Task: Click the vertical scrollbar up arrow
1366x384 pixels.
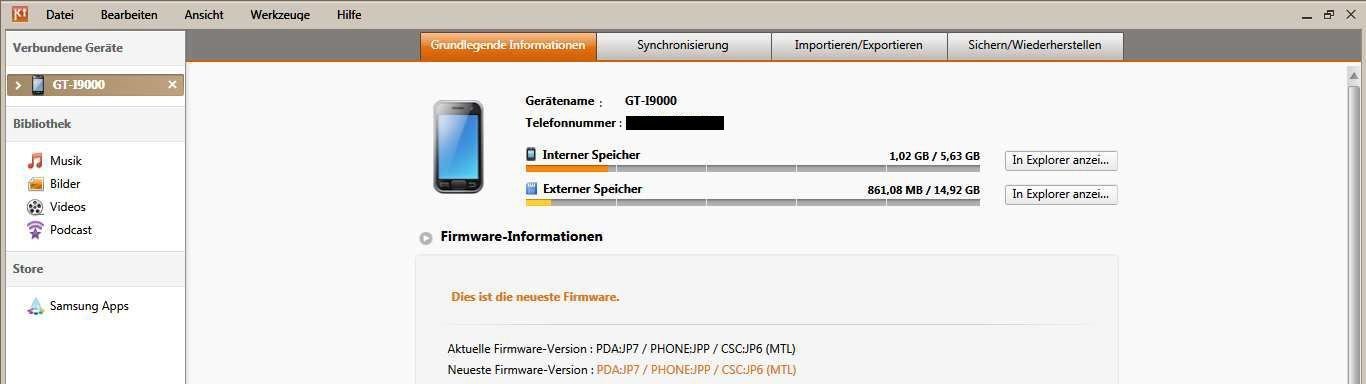Action: pos(1355,75)
